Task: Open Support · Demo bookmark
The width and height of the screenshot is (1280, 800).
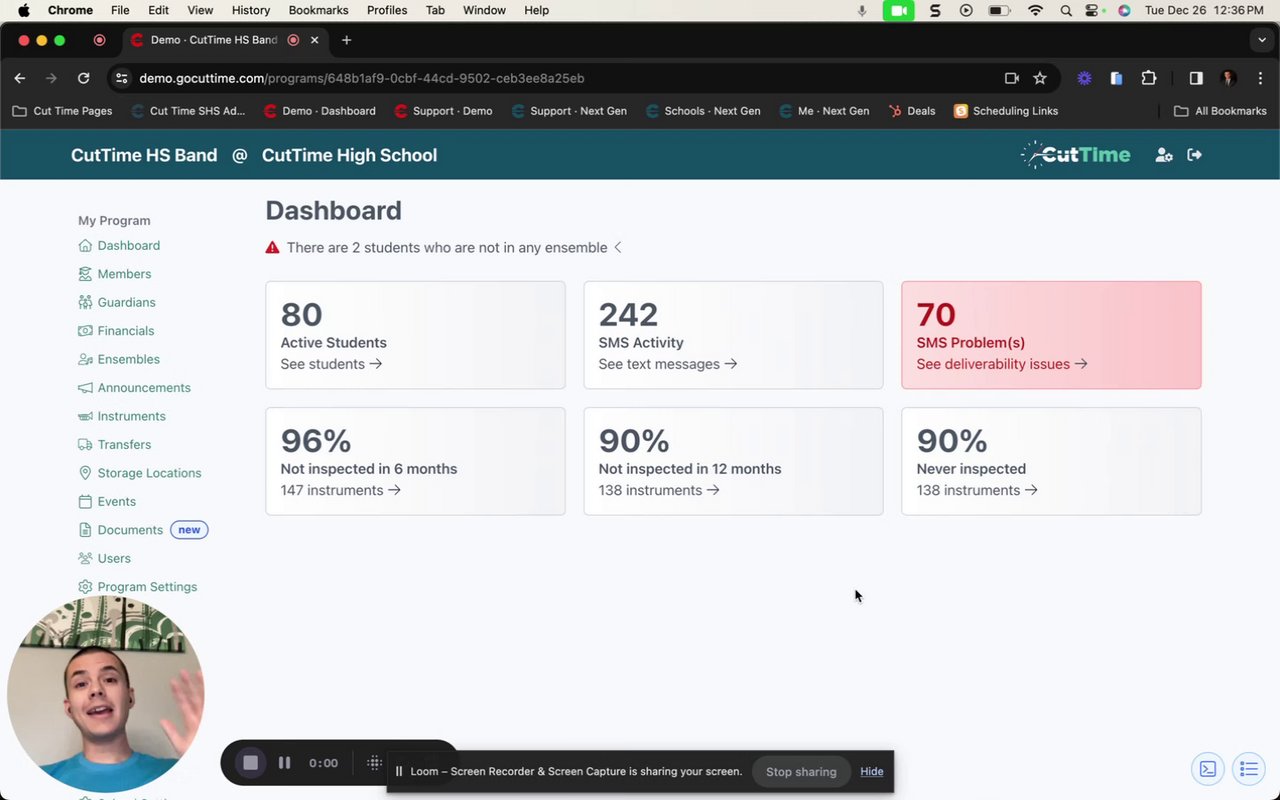Action: click(x=443, y=111)
